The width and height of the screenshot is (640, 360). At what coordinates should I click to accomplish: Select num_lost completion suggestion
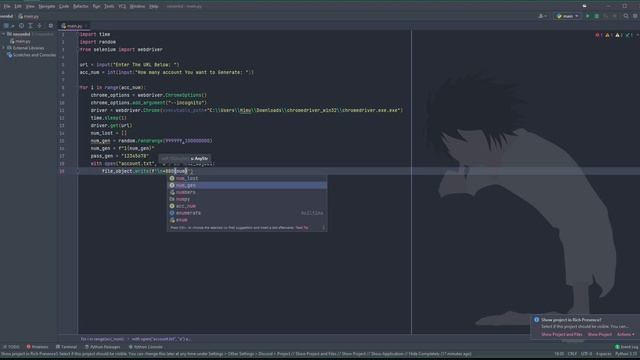tap(247, 178)
